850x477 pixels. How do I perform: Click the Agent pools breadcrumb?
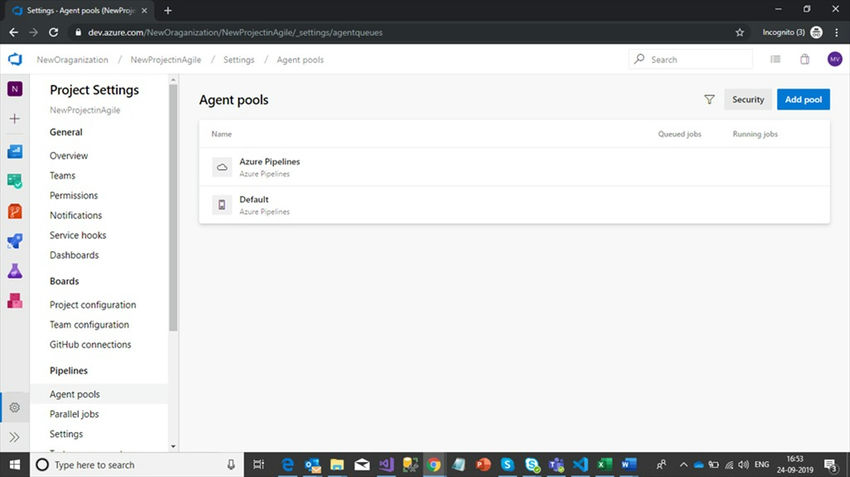coord(300,60)
